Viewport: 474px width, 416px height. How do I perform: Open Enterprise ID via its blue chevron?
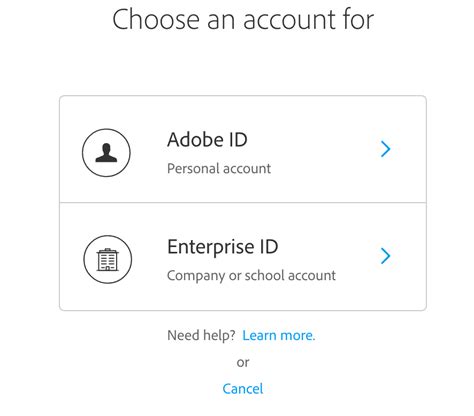[385, 256]
